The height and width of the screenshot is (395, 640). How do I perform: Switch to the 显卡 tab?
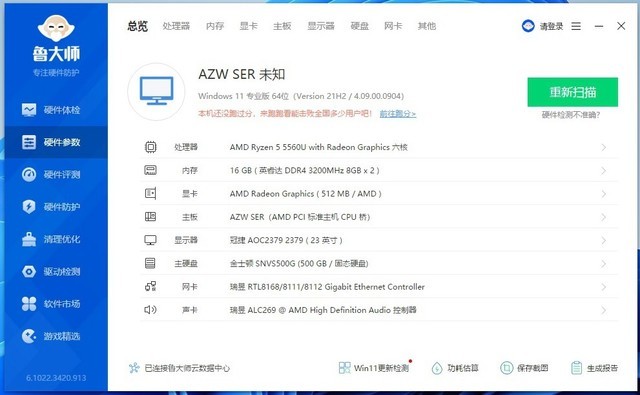249,26
